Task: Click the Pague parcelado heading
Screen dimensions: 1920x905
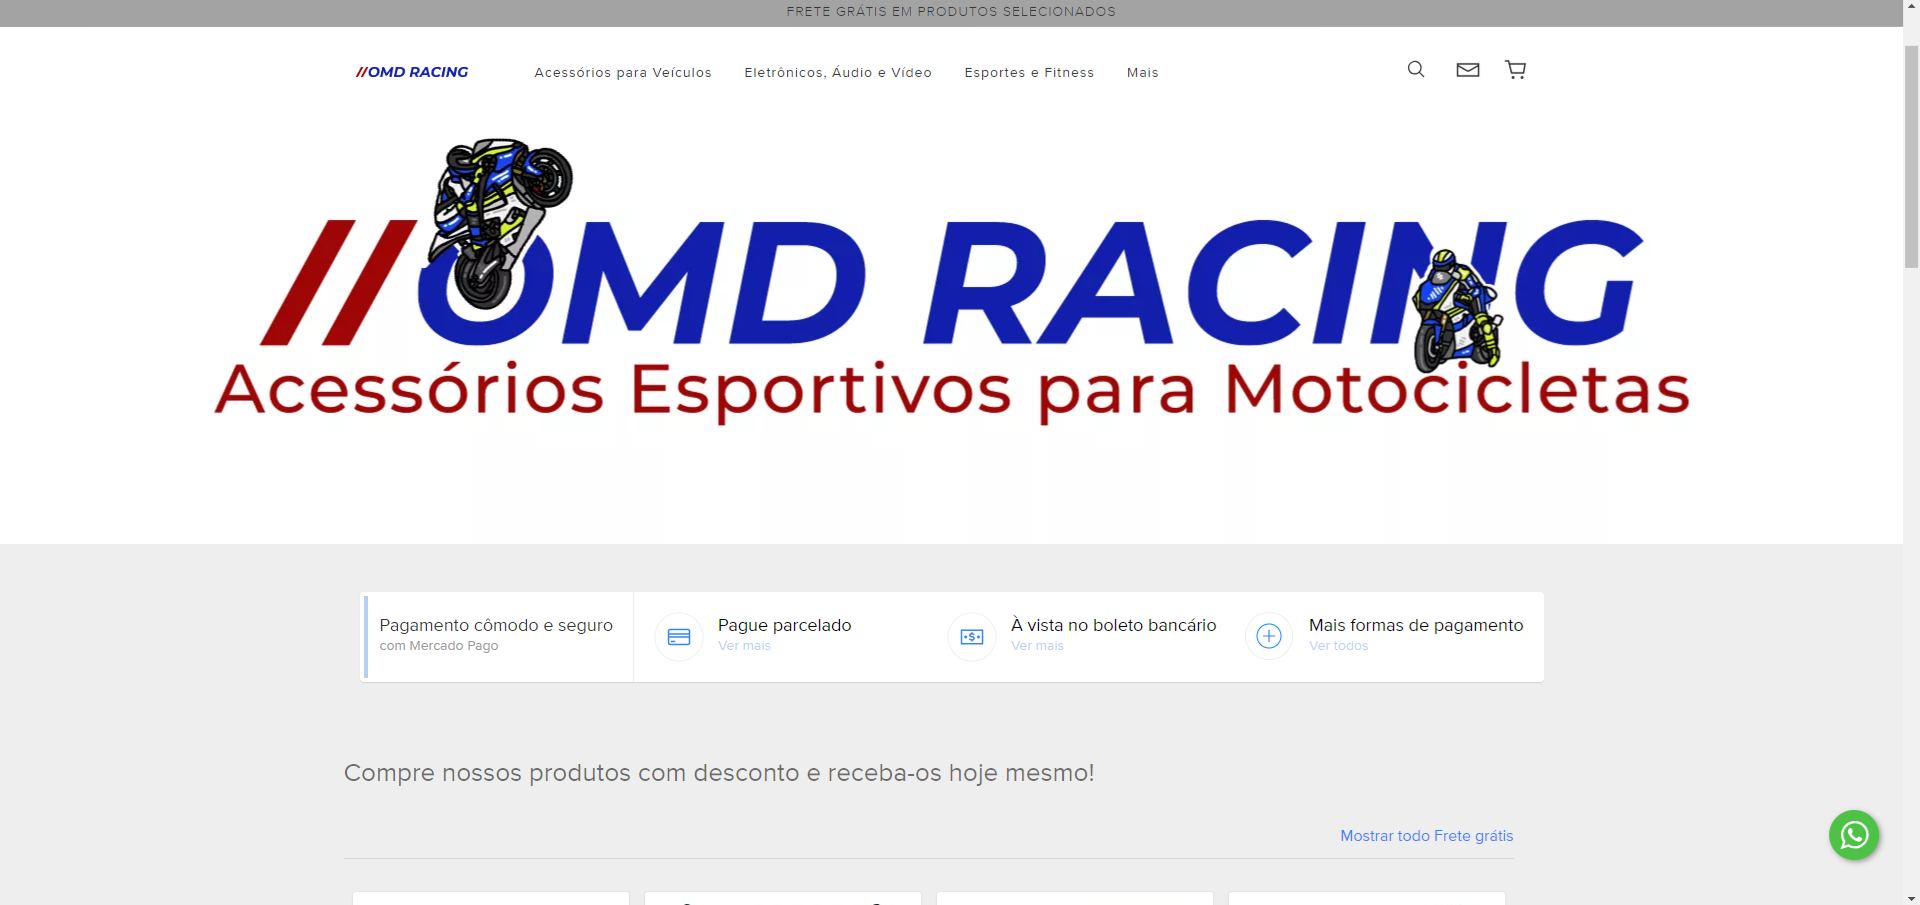Action: pyautogui.click(x=784, y=625)
